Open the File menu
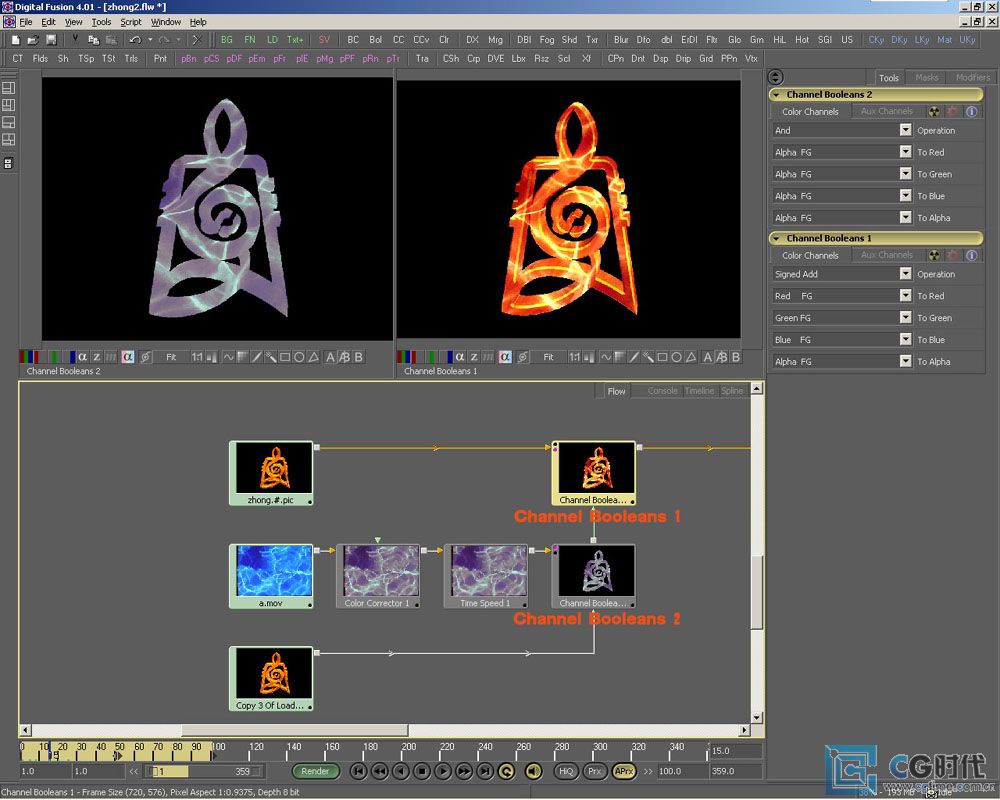Image resolution: width=1000 pixels, height=800 pixels. tap(26, 22)
